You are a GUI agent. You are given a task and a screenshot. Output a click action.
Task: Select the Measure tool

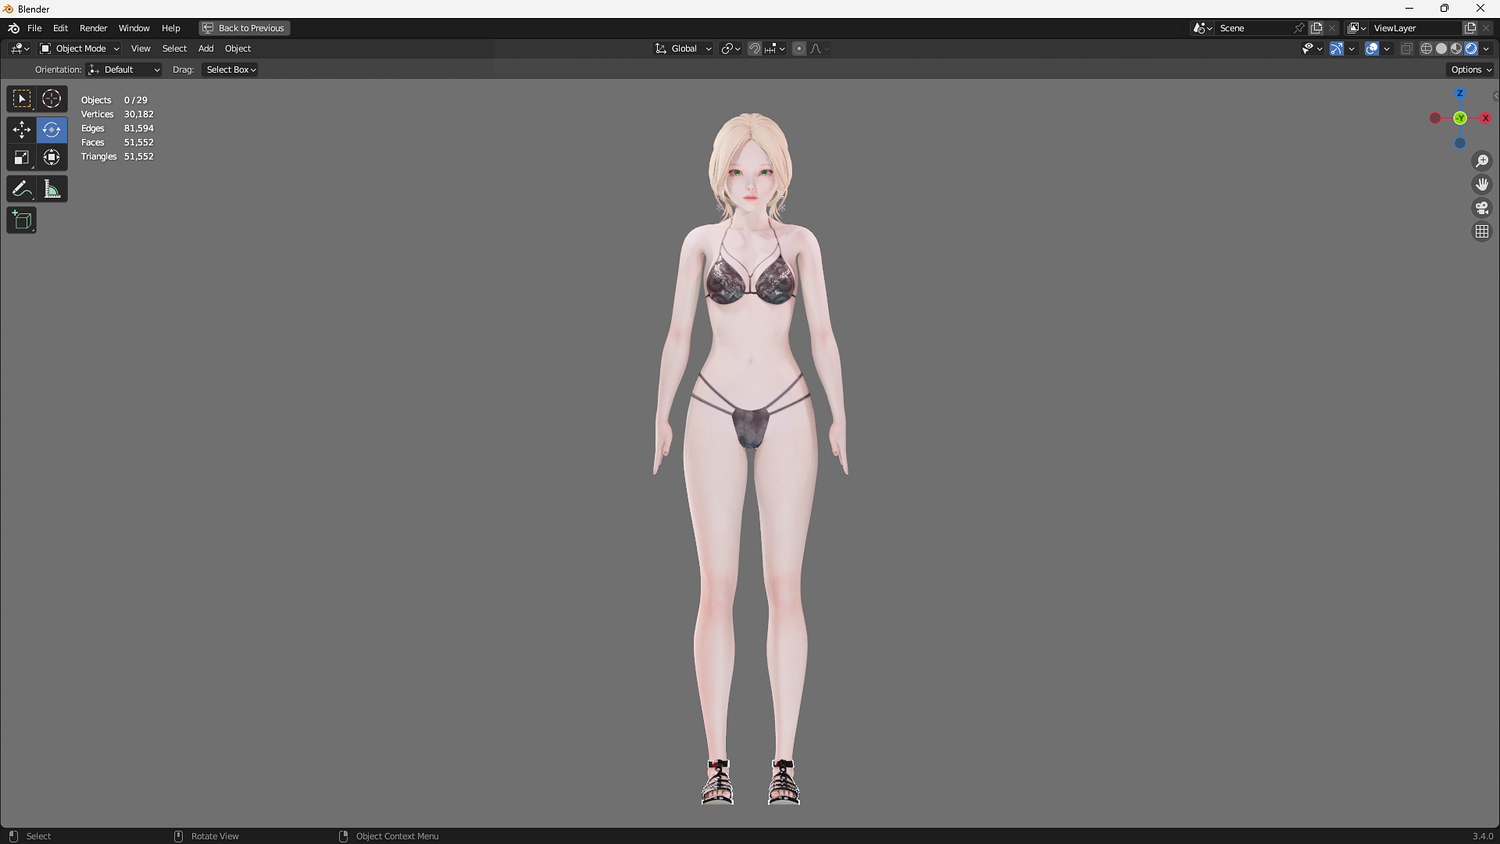tap(52, 189)
